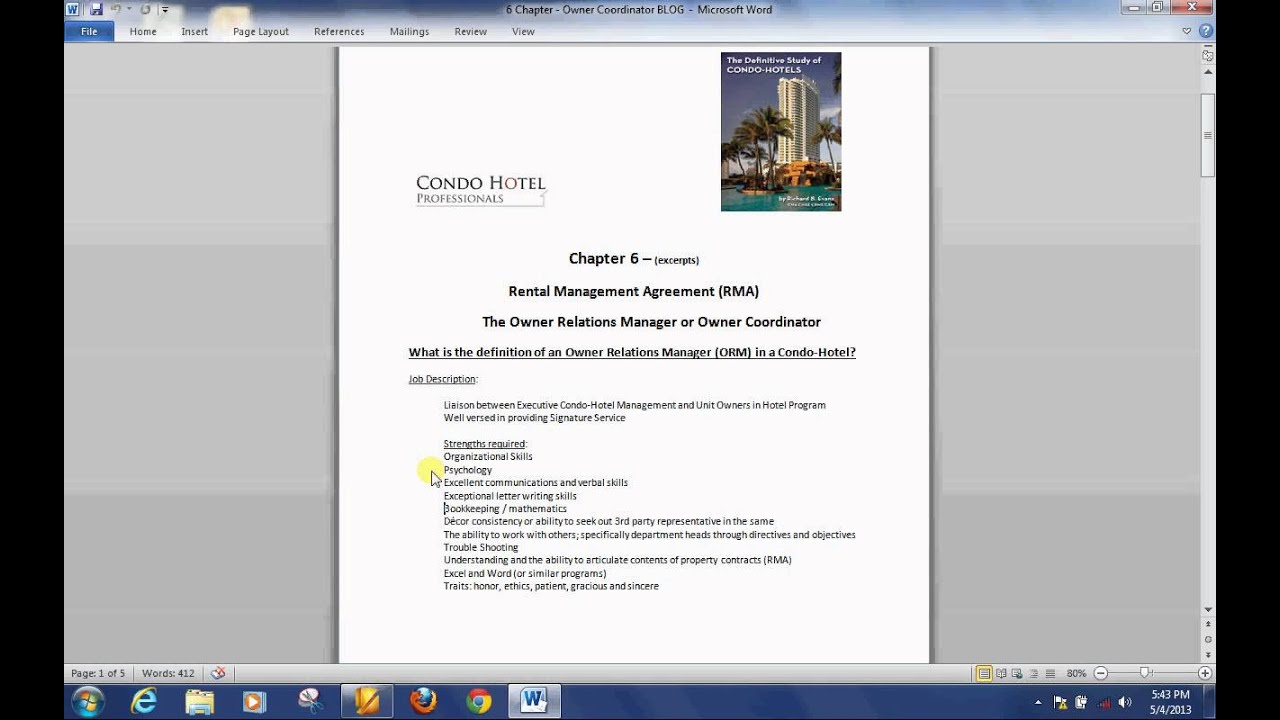Image resolution: width=1280 pixels, height=720 pixels.
Task: Open Microsoft Word Help
Action: 1205,31
